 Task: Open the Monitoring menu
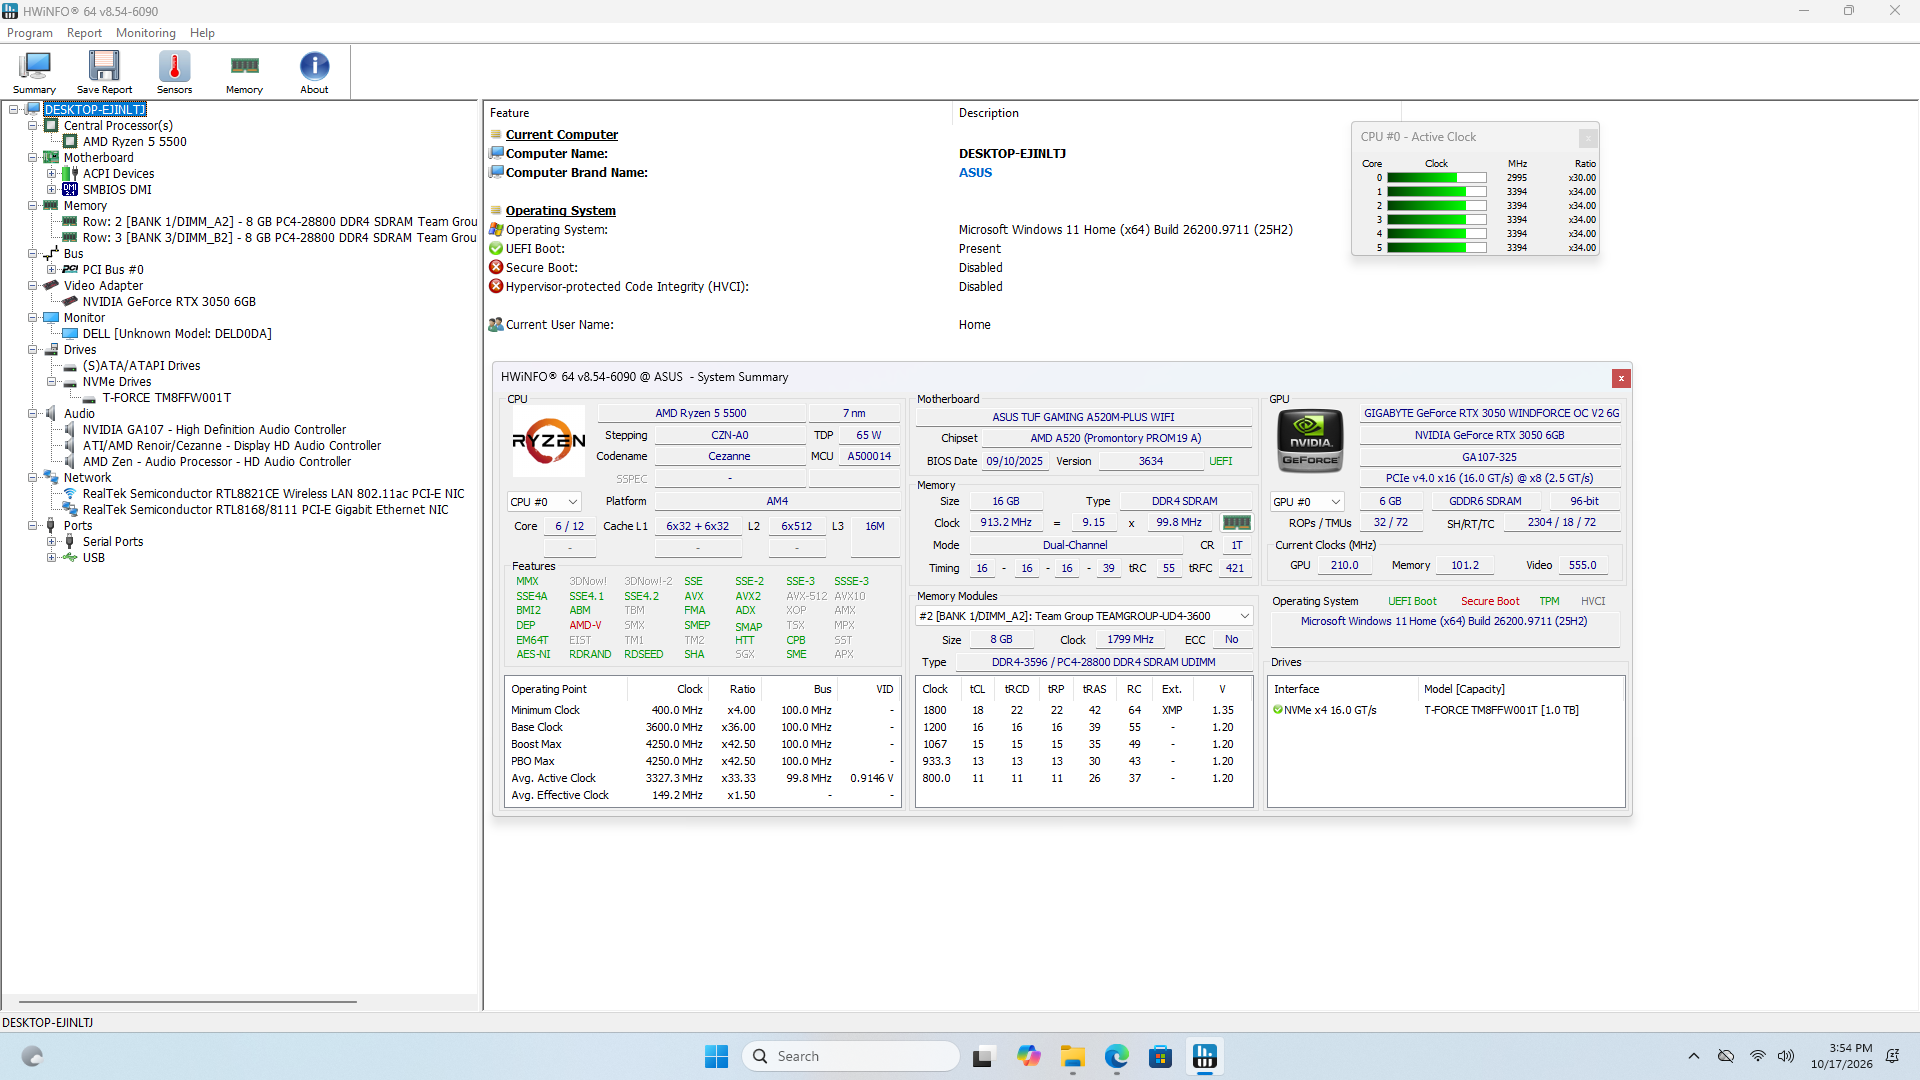point(146,33)
